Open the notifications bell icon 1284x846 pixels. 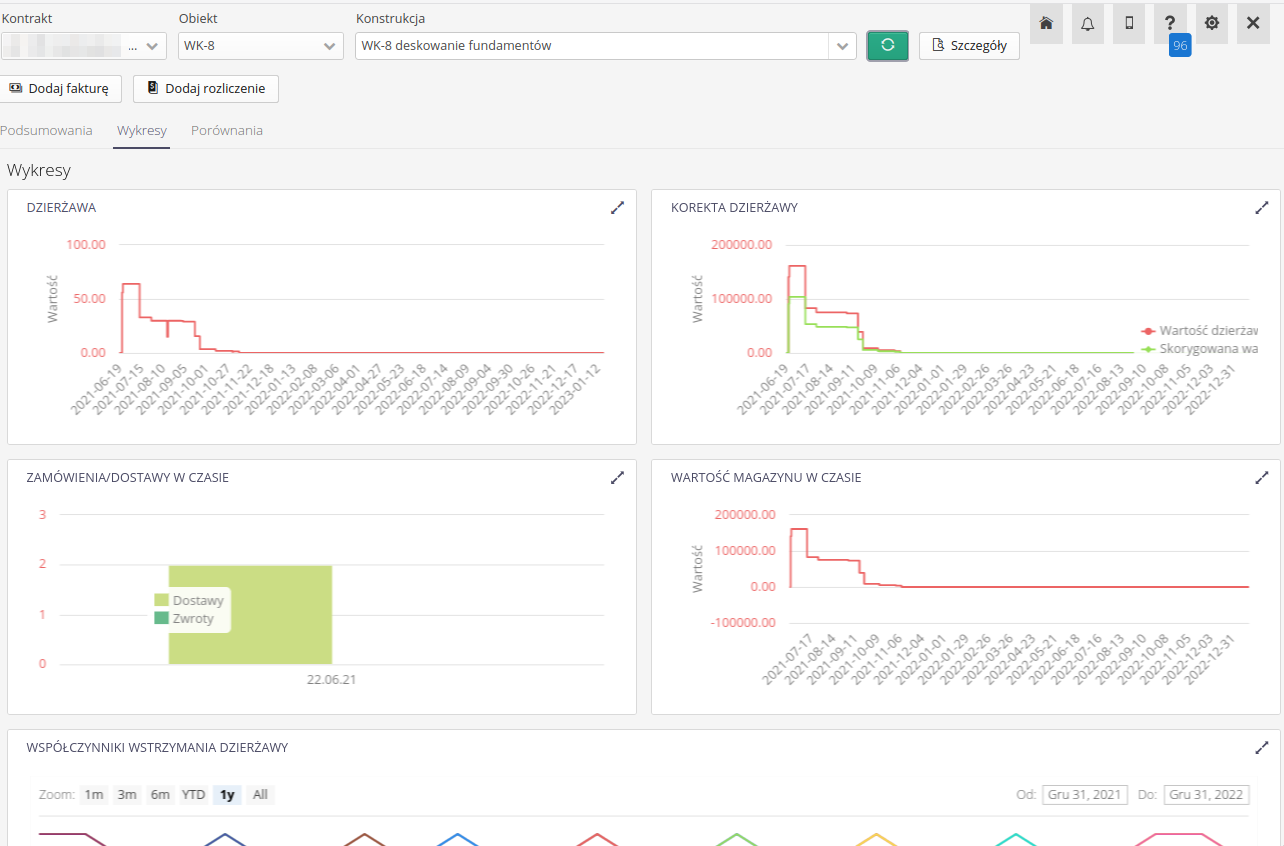point(1088,23)
